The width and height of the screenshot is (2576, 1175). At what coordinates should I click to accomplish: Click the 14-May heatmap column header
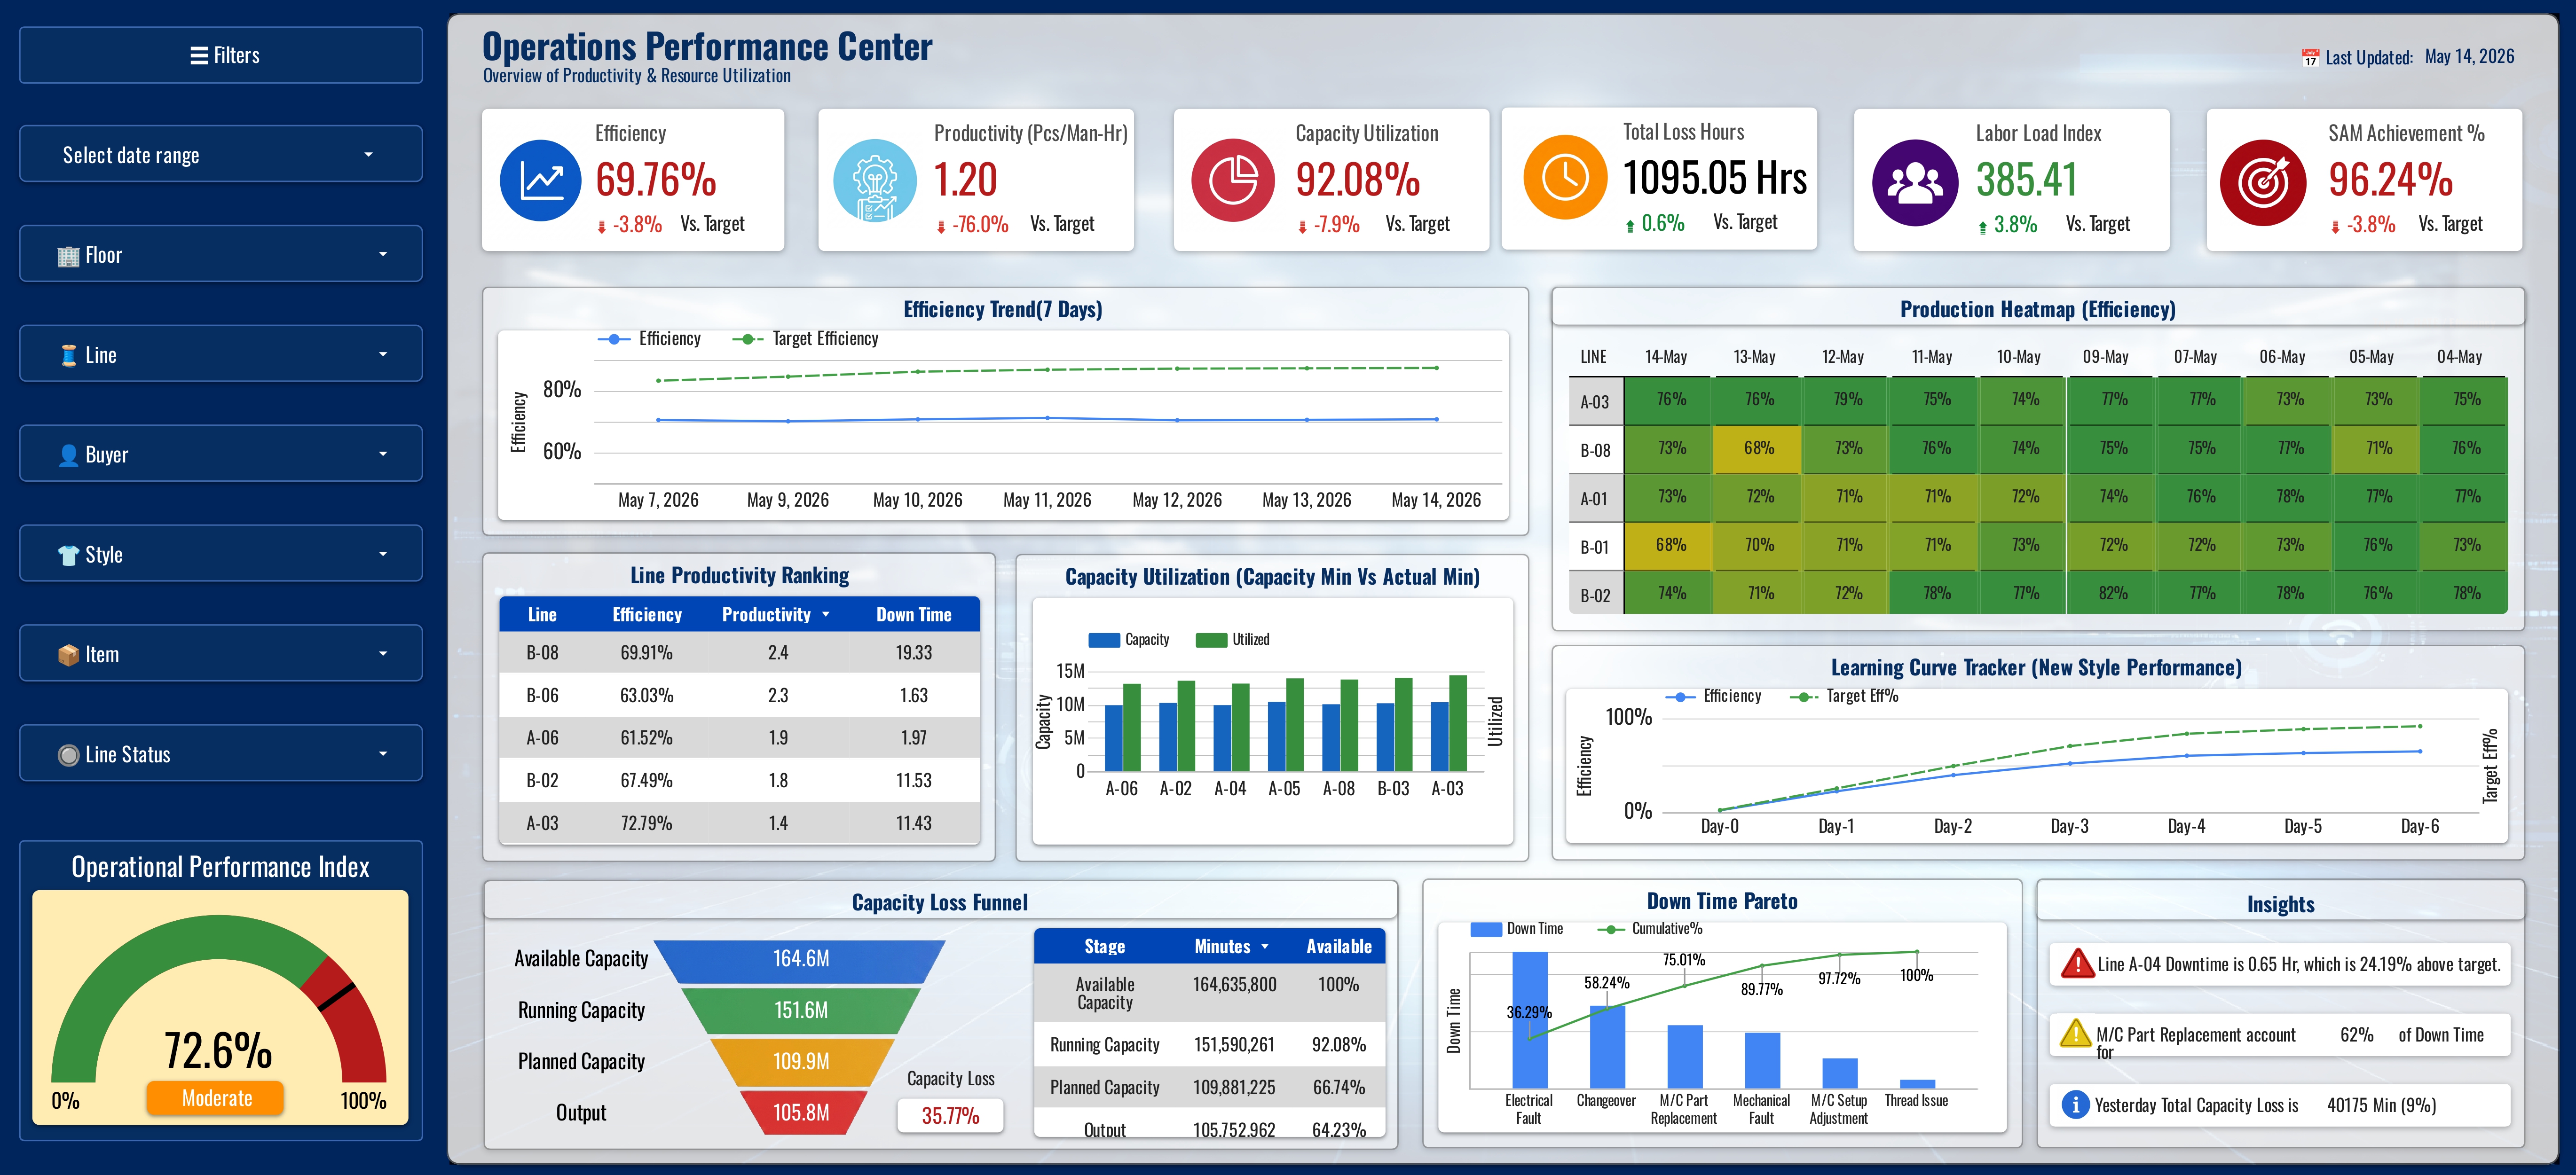click(x=1666, y=357)
